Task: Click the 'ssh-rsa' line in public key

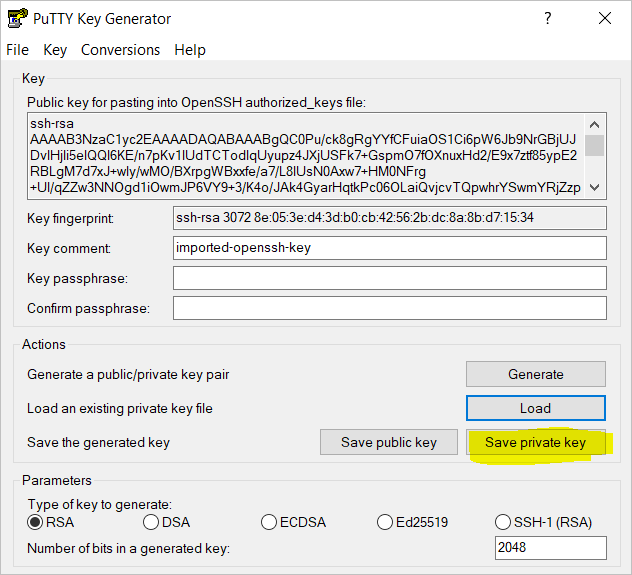Action: 52,123
